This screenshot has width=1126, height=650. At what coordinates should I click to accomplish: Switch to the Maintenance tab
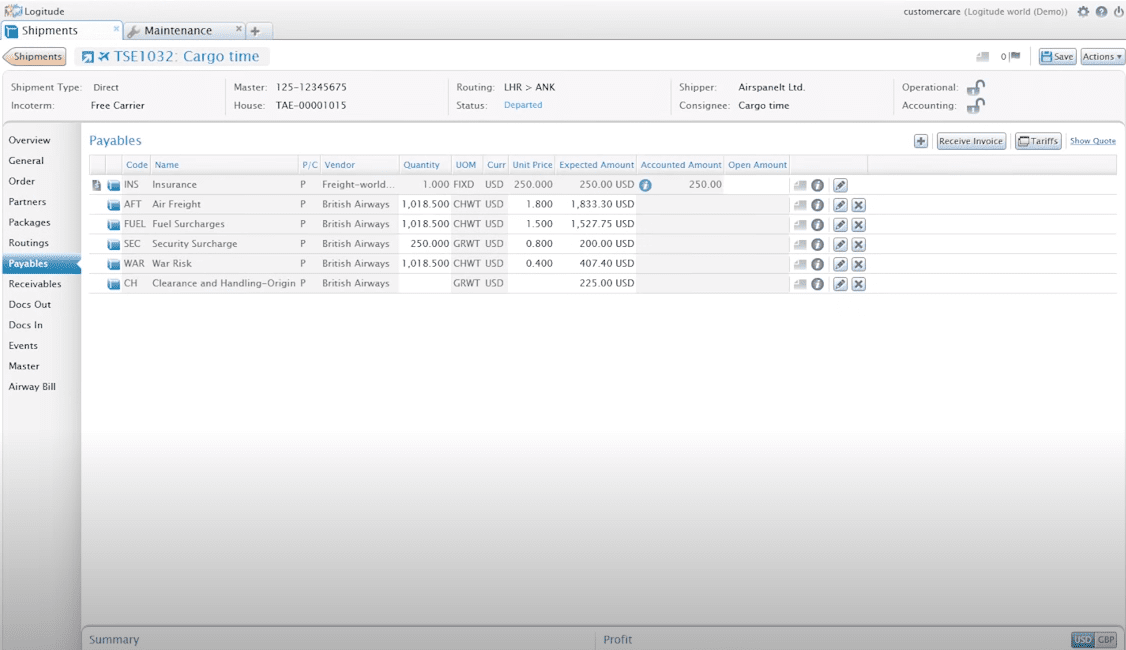[x=178, y=31]
